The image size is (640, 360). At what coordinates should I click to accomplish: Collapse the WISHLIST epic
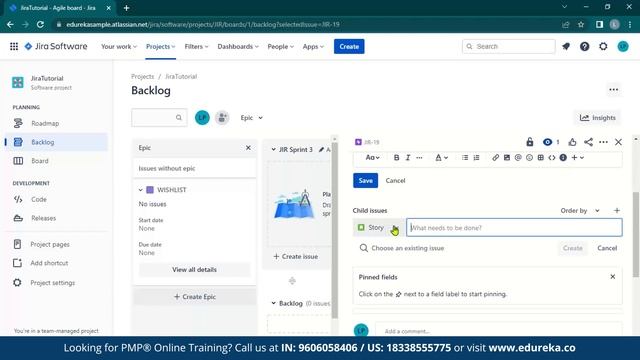click(140, 190)
